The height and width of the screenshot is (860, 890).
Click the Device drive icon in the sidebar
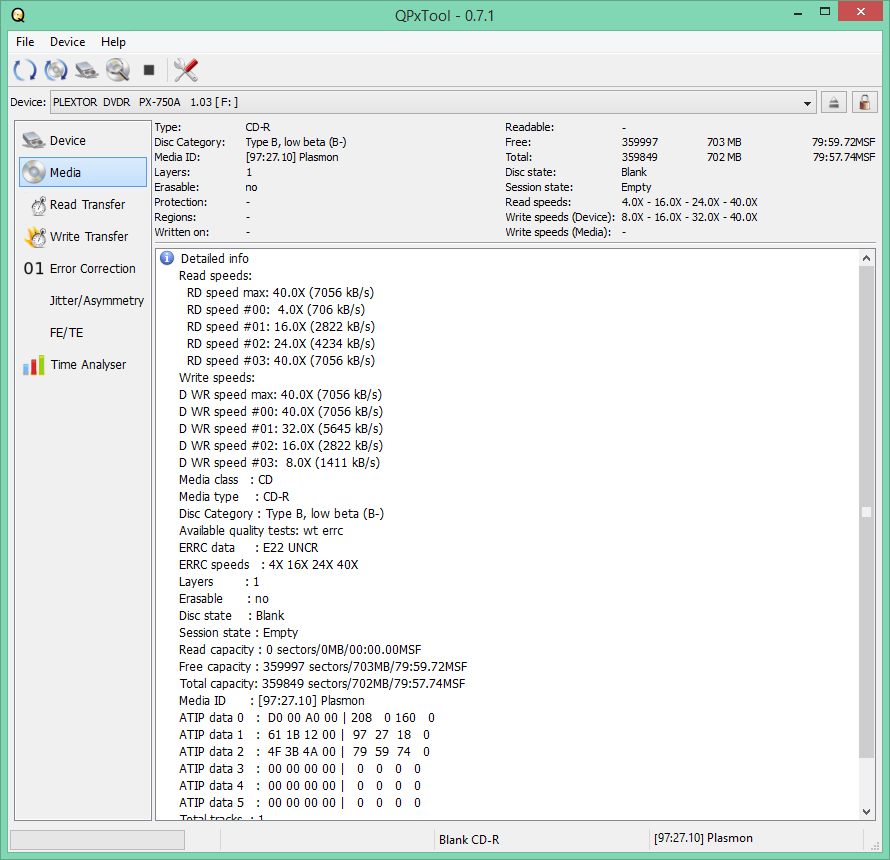[x=33, y=140]
